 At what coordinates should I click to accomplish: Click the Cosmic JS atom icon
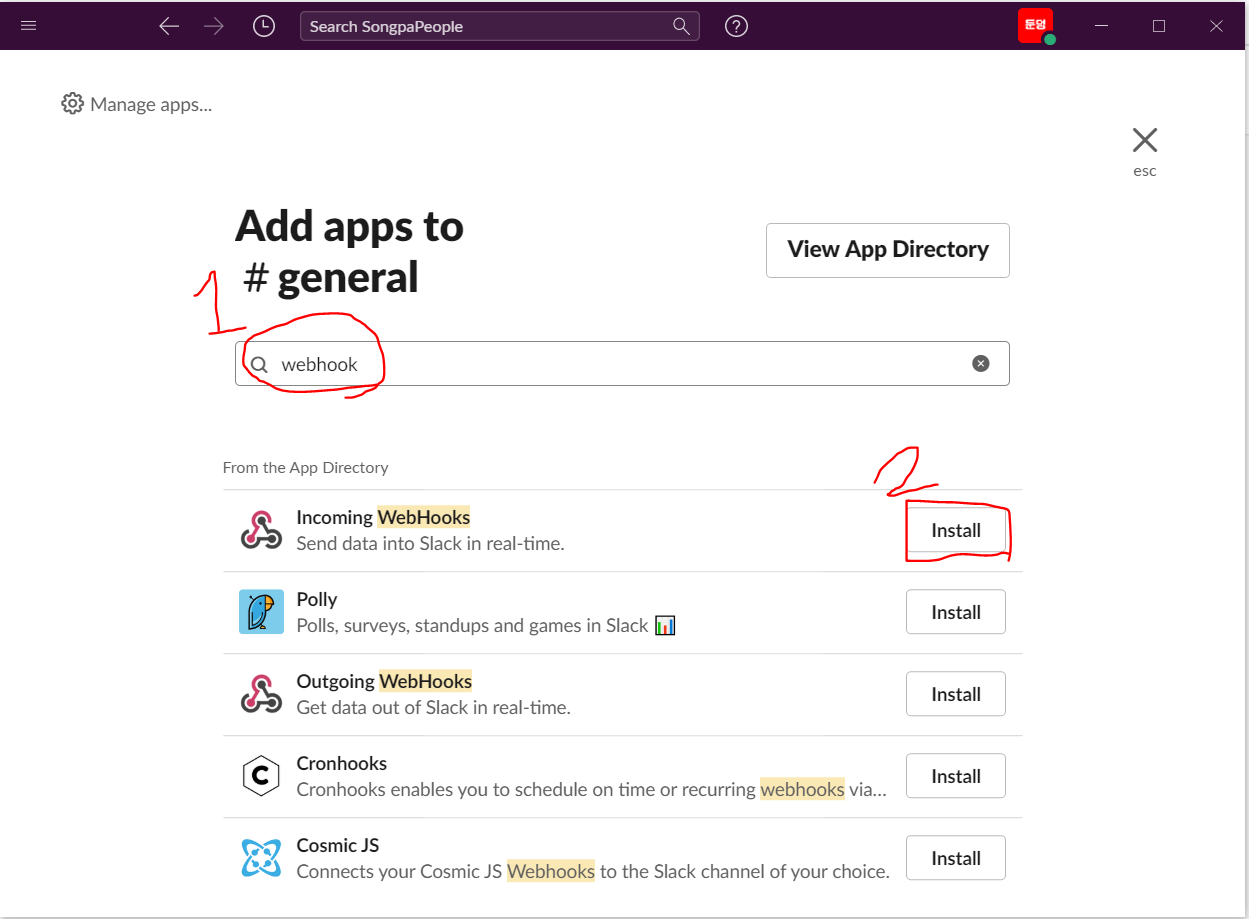coord(261,858)
